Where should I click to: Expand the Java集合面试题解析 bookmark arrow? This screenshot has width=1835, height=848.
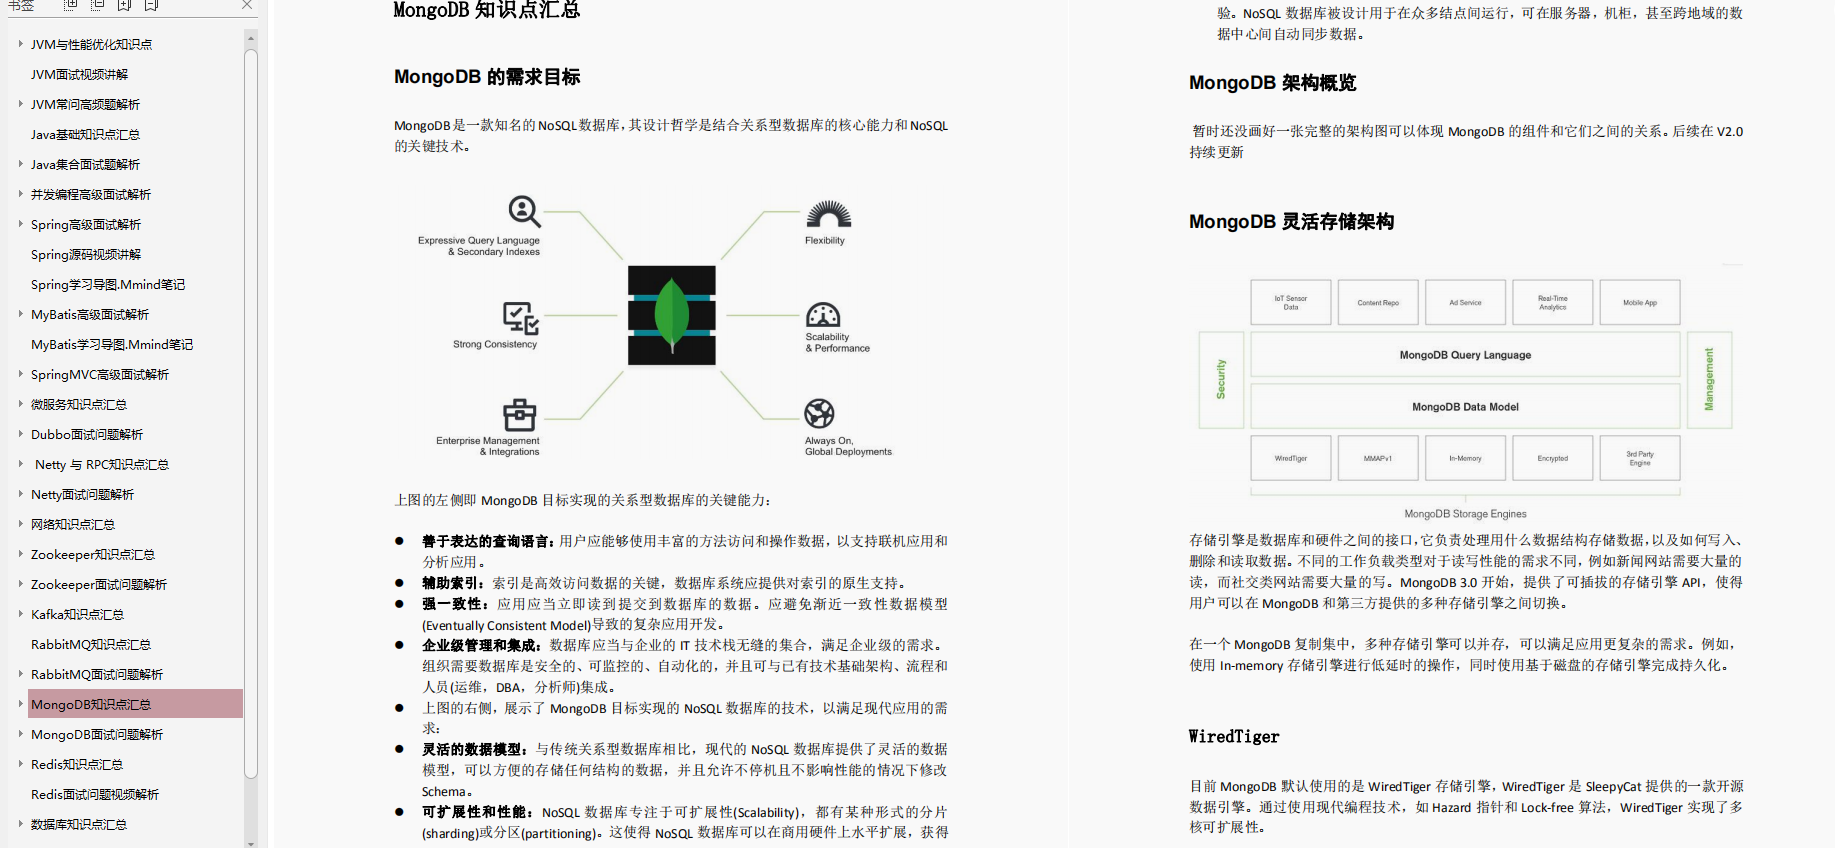pos(20,164)
